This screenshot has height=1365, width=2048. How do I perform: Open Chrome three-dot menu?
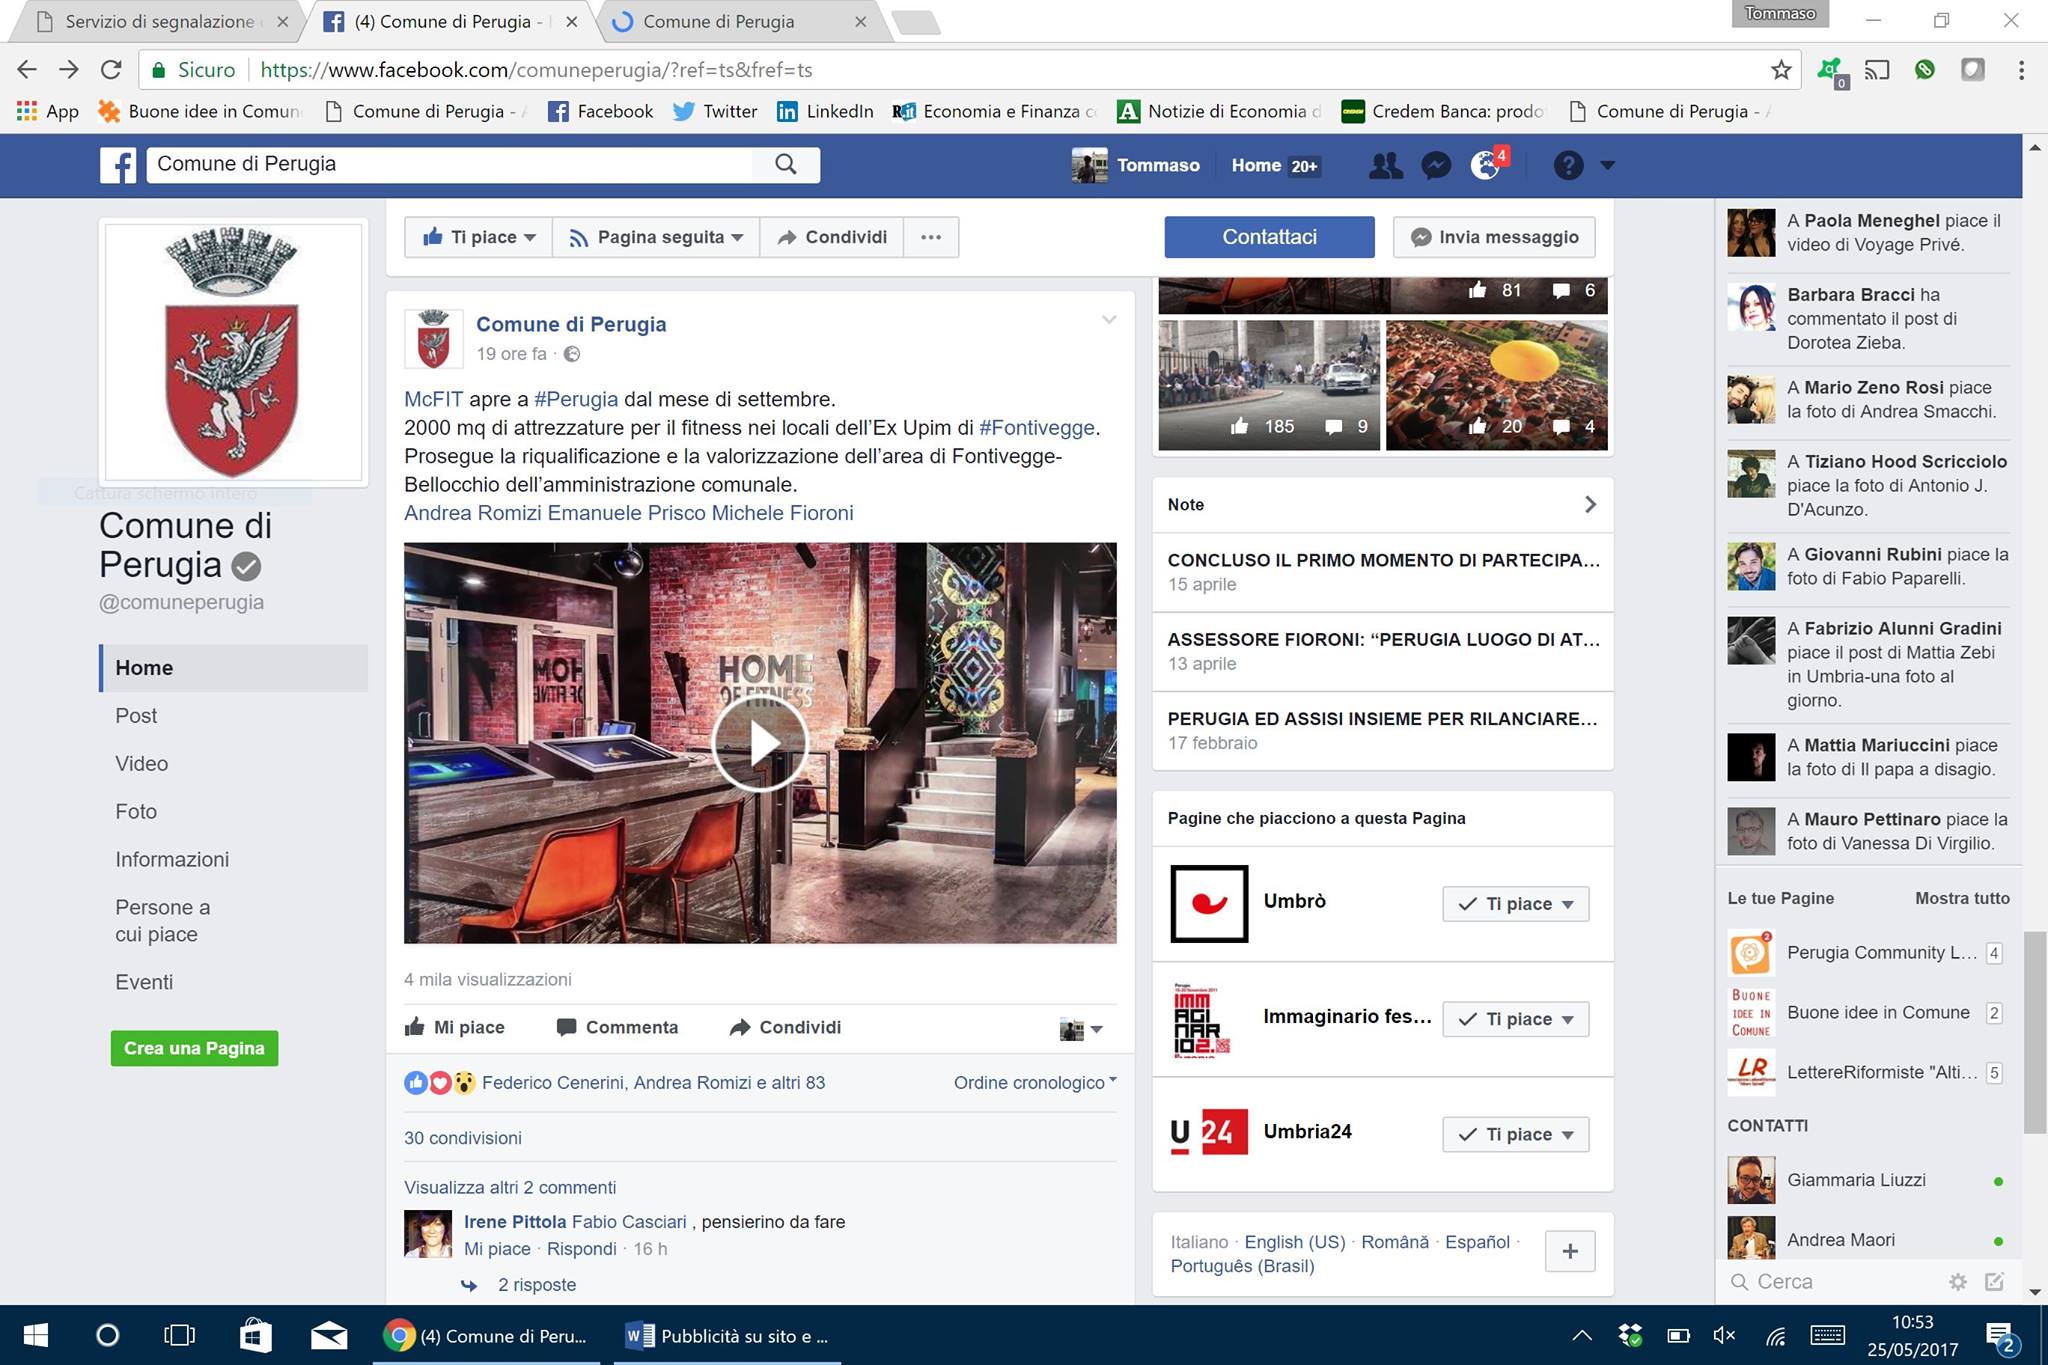pyautogui.click(x=2021, y=69)
